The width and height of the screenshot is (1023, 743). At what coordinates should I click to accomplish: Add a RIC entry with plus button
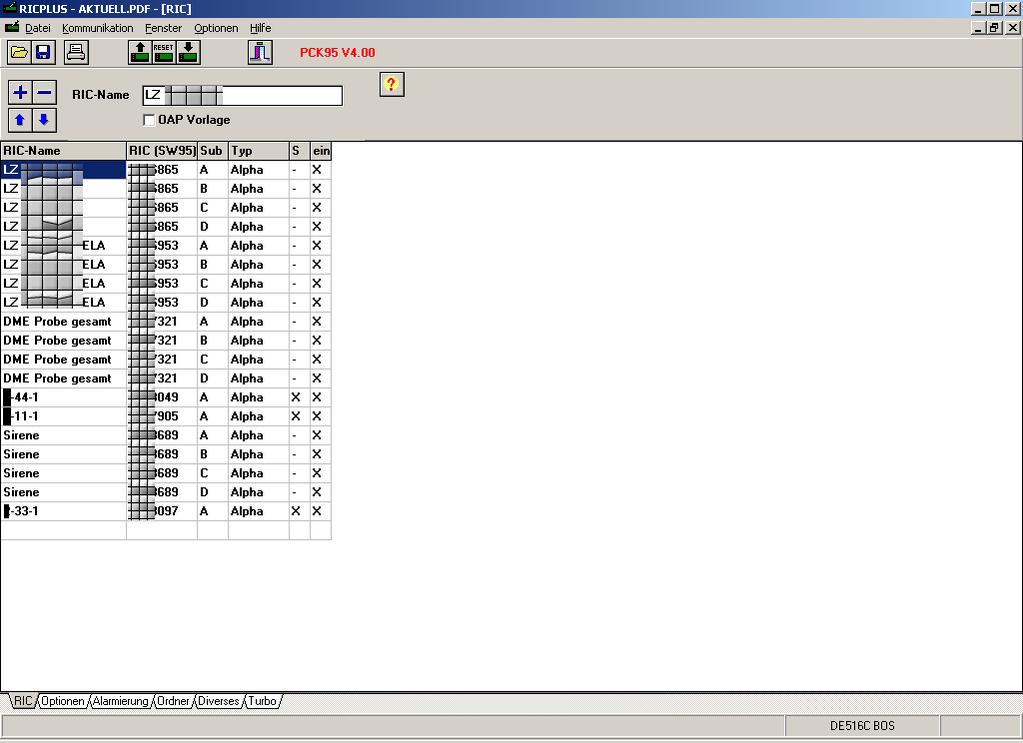pos(20,93)
